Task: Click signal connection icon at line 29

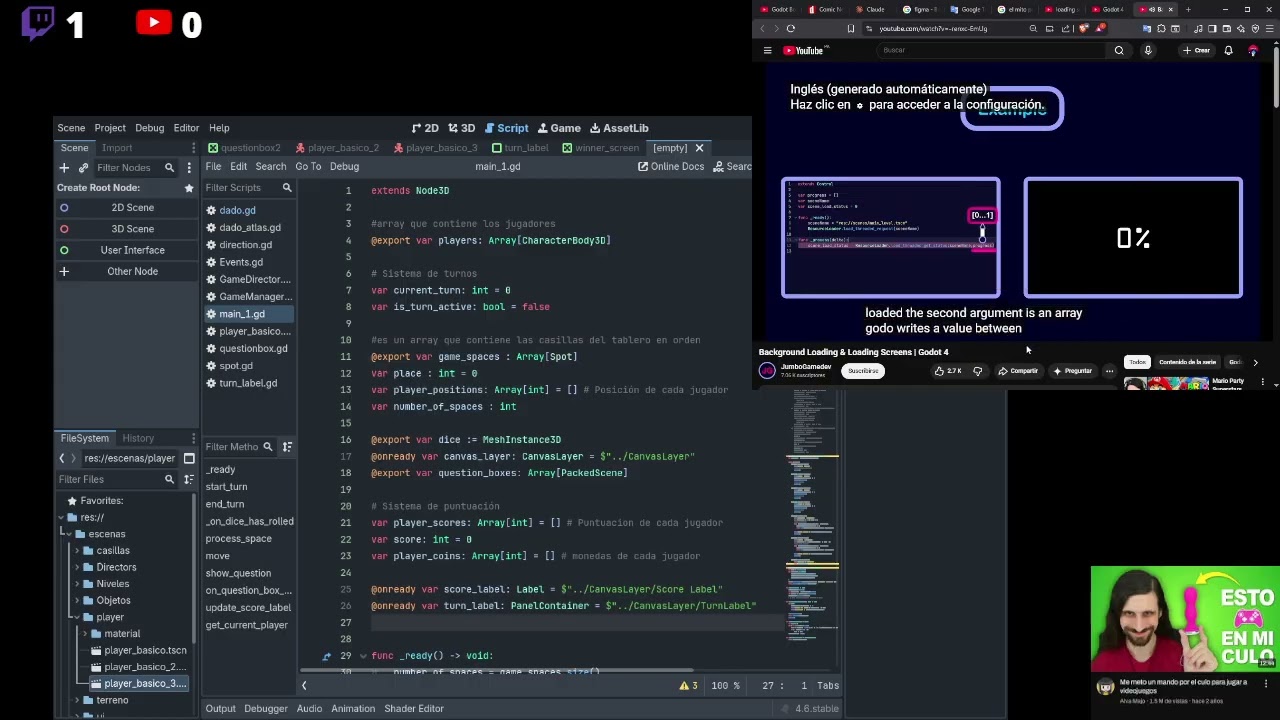Action: [326, 656]
